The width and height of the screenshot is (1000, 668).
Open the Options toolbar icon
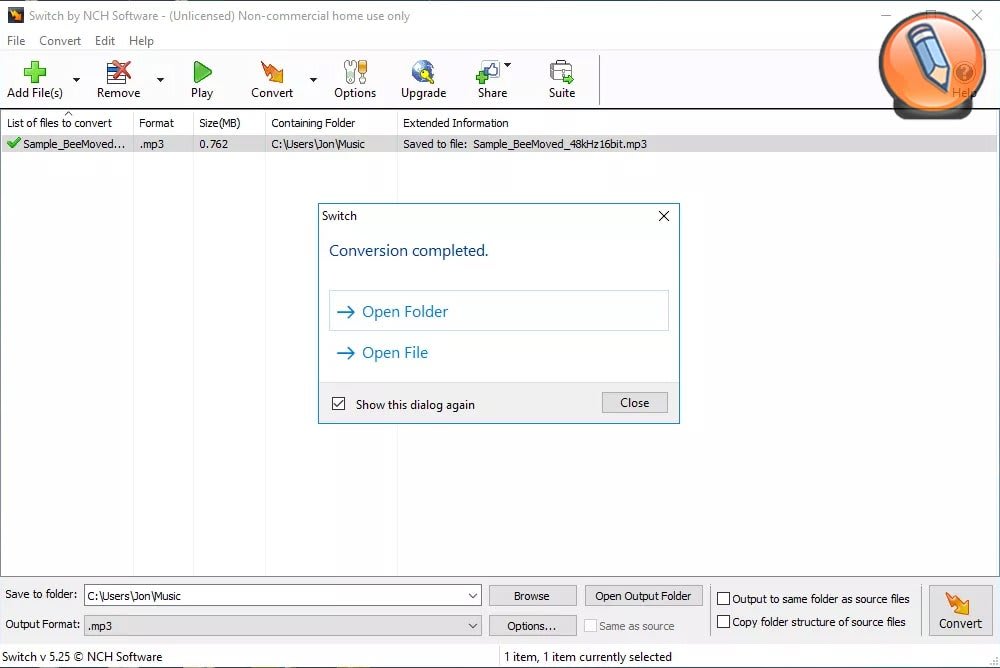[x=355, y=72]
